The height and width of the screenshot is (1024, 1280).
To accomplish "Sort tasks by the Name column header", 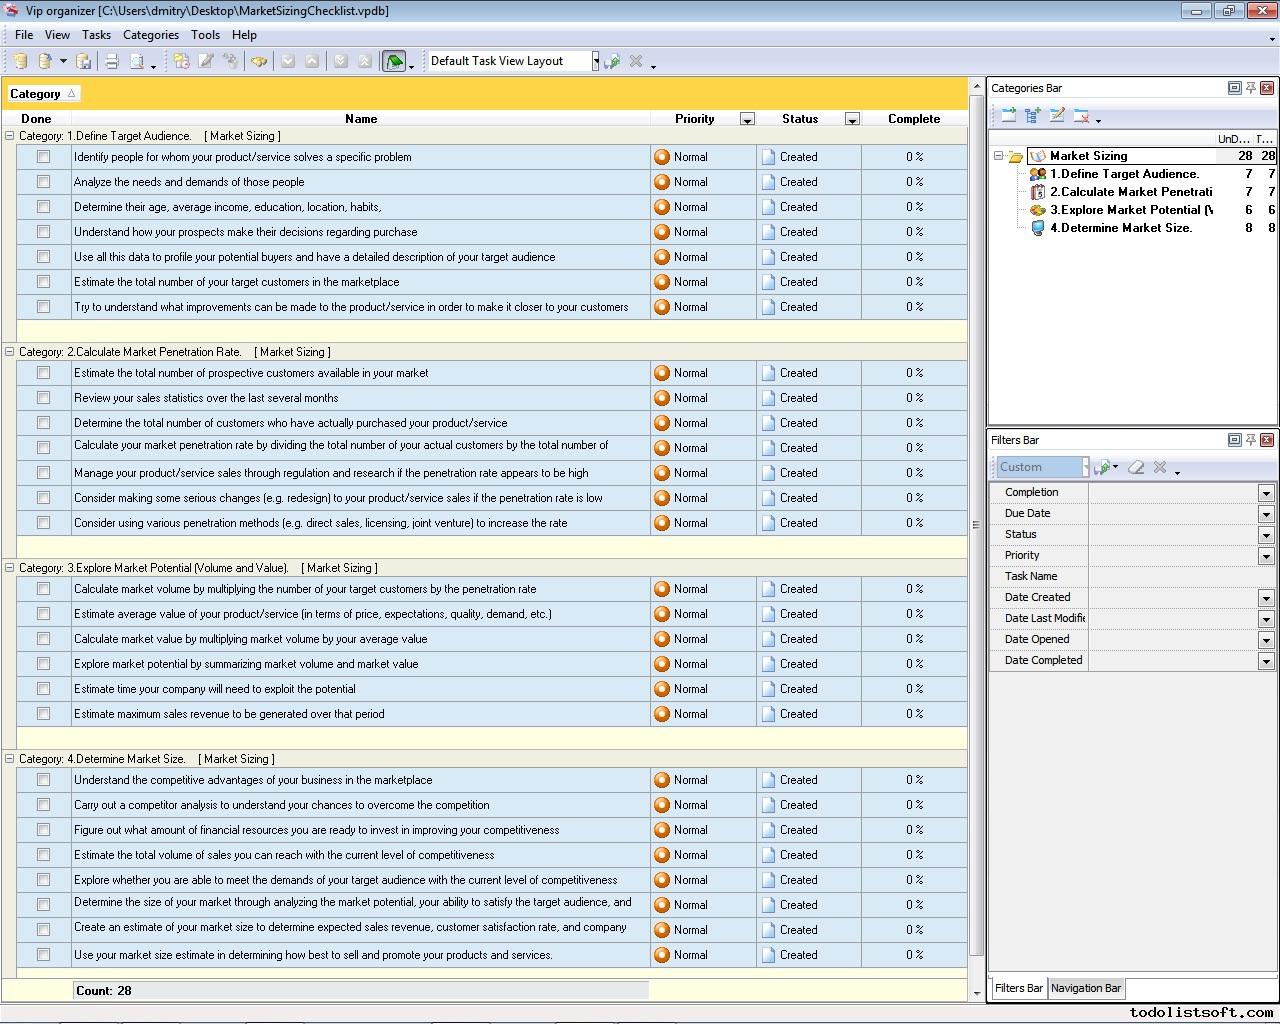I will point(361,119).
